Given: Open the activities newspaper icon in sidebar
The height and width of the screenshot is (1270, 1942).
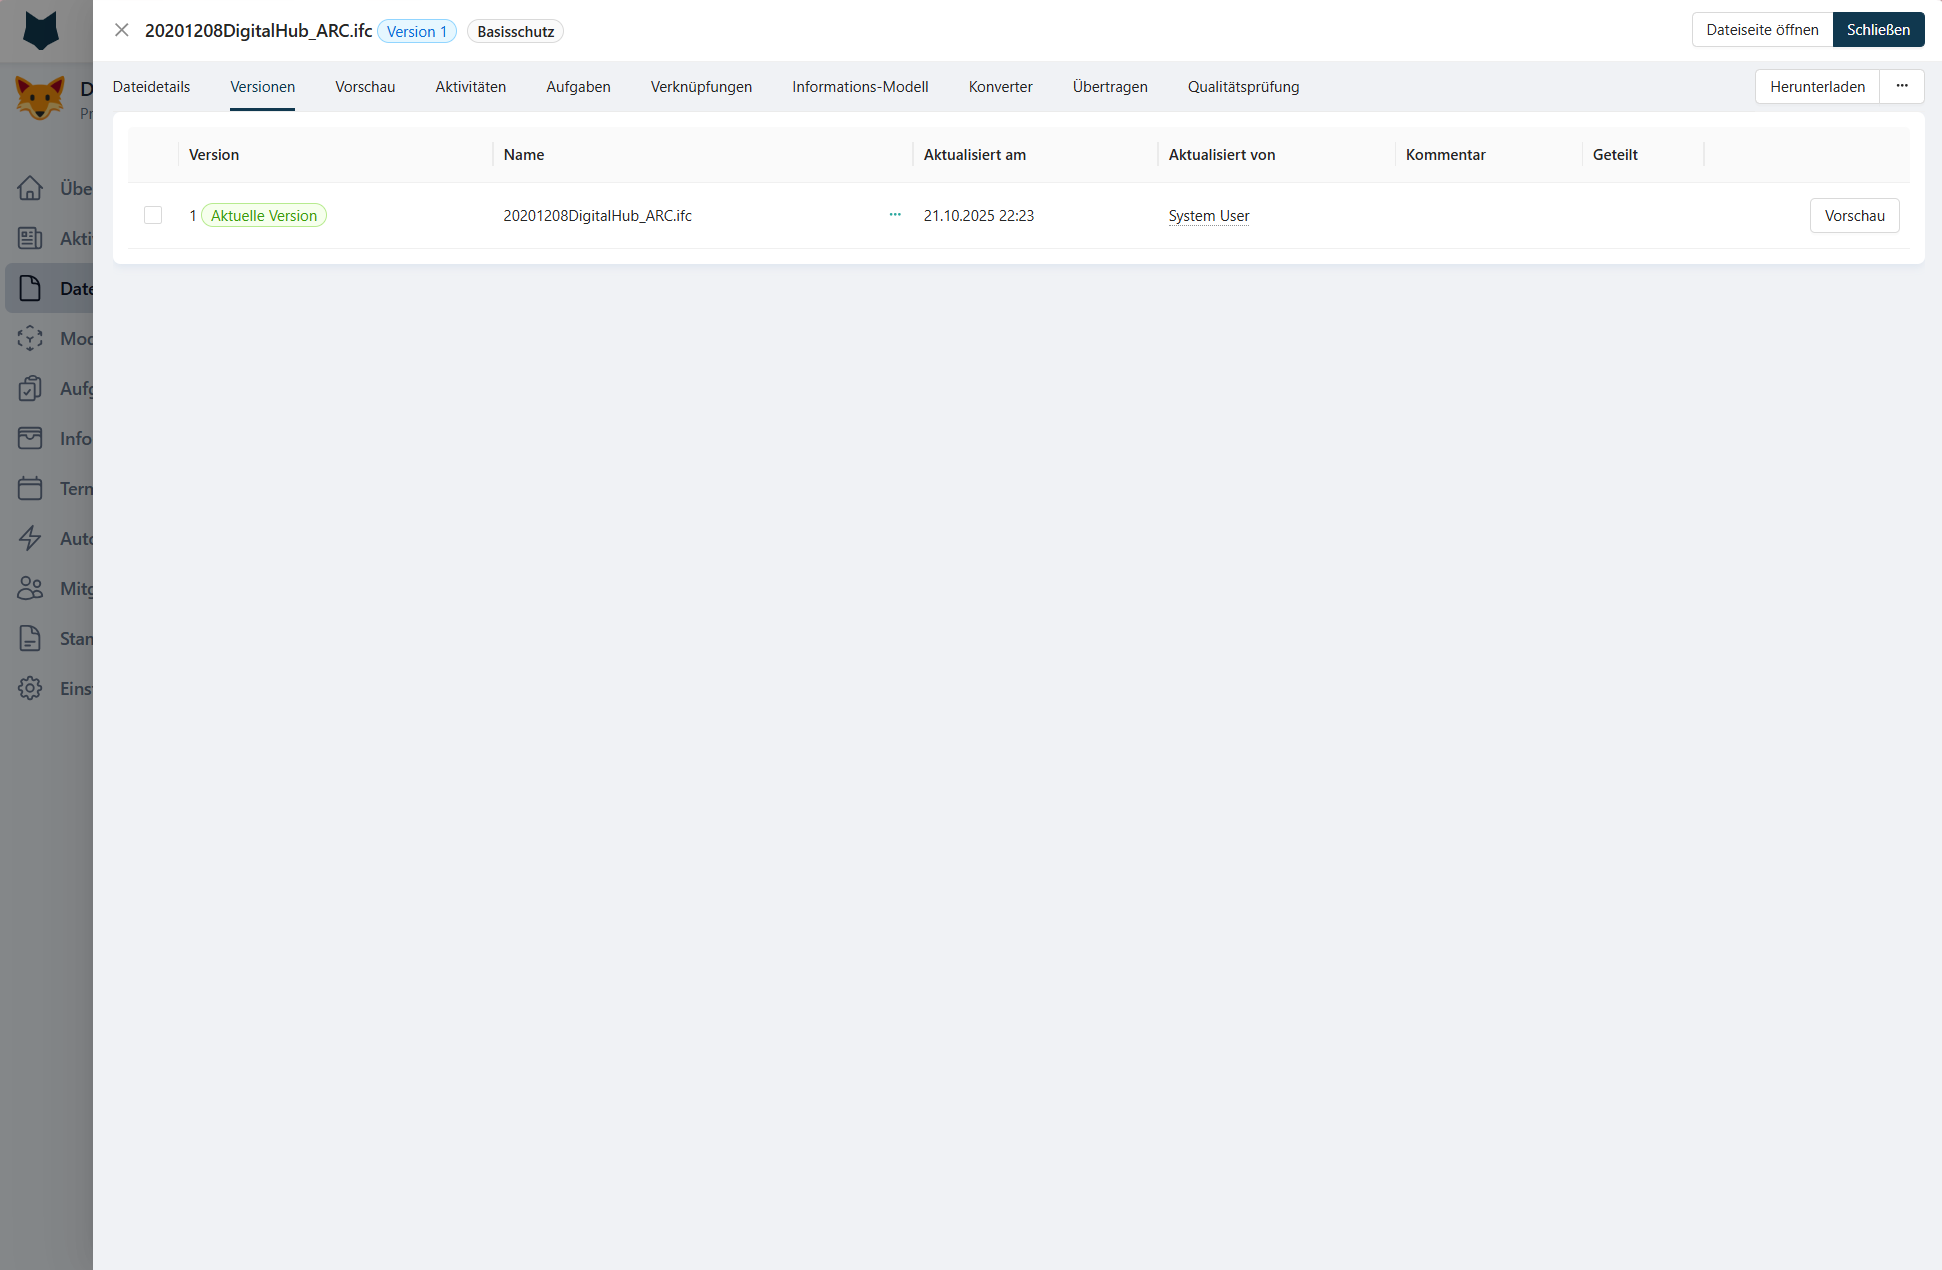Looking at the screenshot, I should [x=30, y=238].
